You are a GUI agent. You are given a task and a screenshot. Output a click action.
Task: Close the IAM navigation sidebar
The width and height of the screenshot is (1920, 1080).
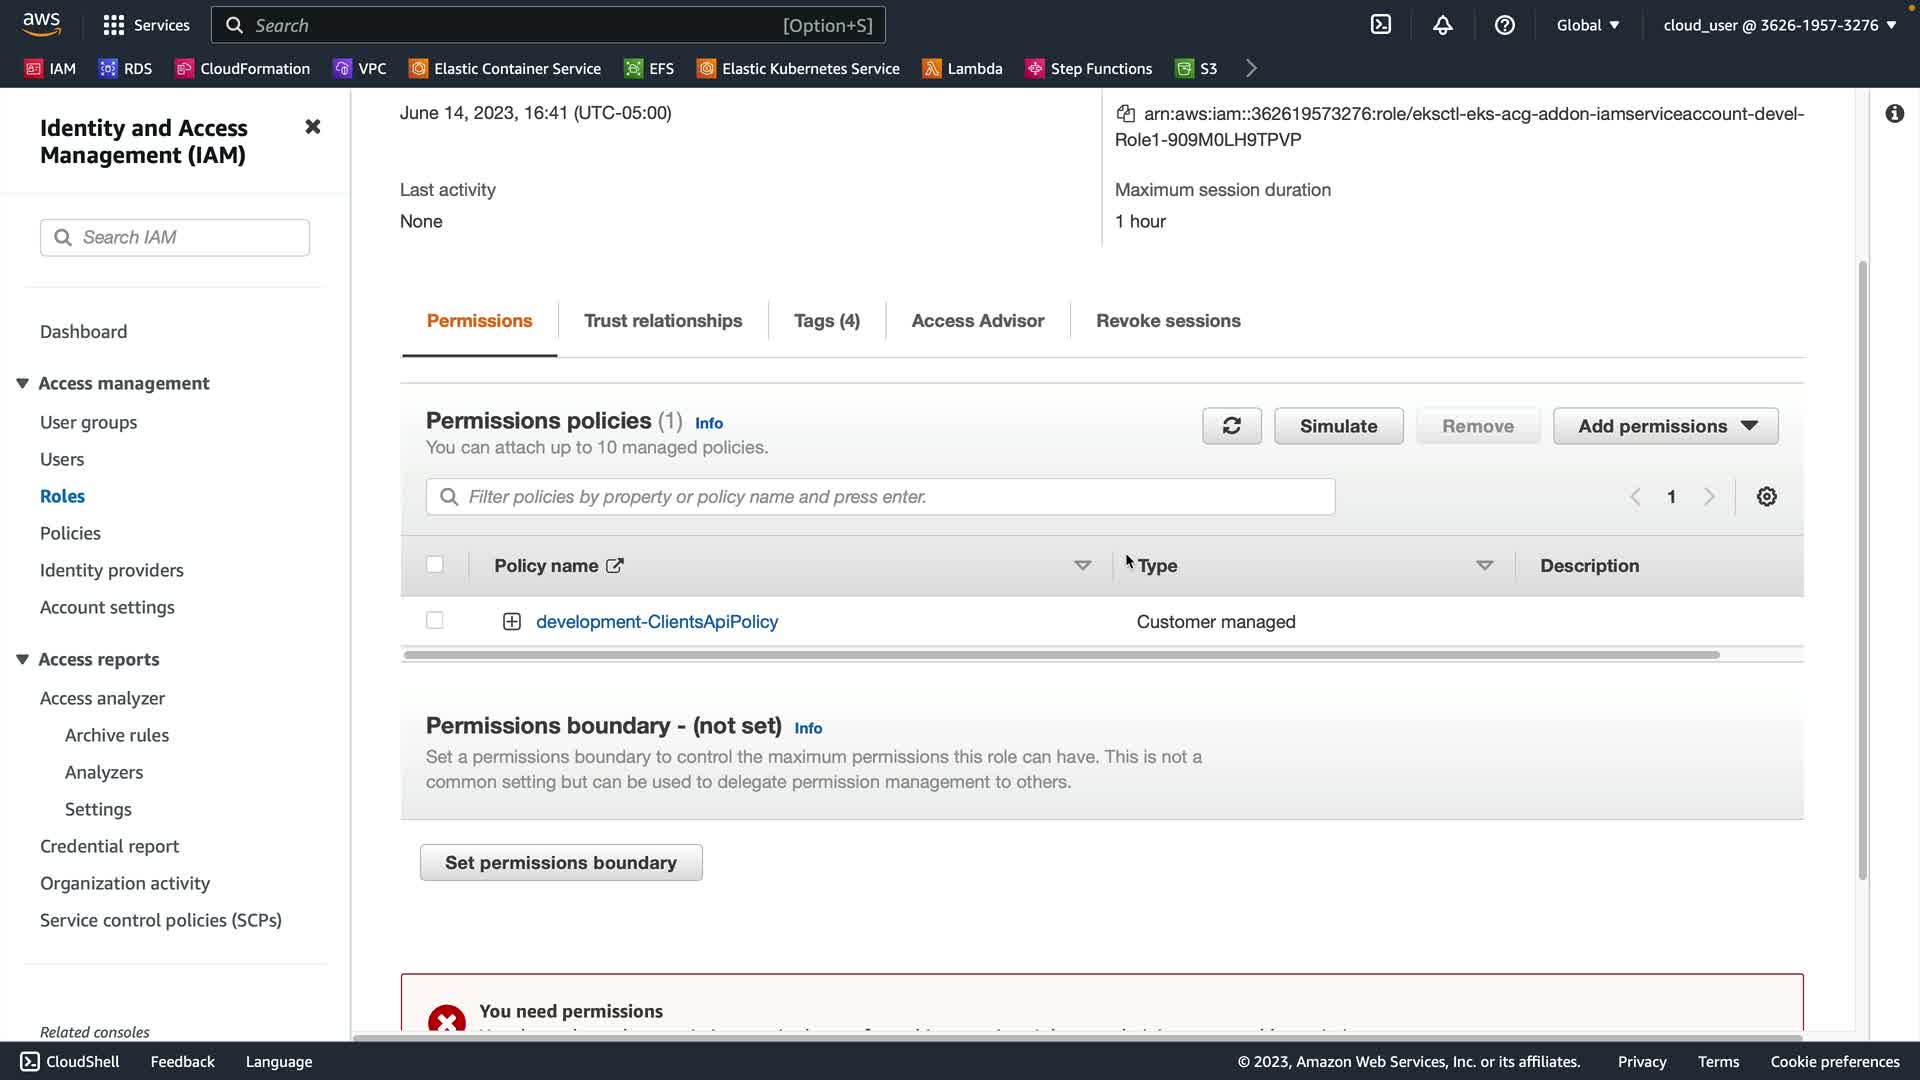[312, 127]
